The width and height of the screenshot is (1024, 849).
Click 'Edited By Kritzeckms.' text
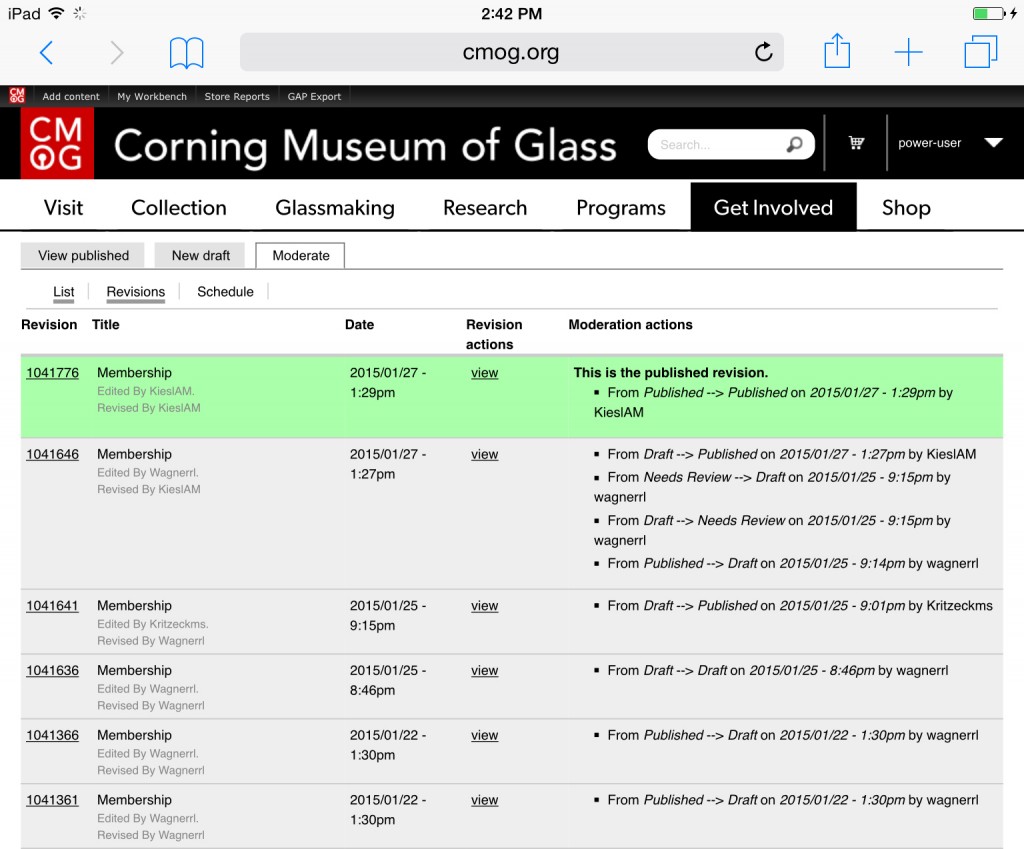[153, 624]
